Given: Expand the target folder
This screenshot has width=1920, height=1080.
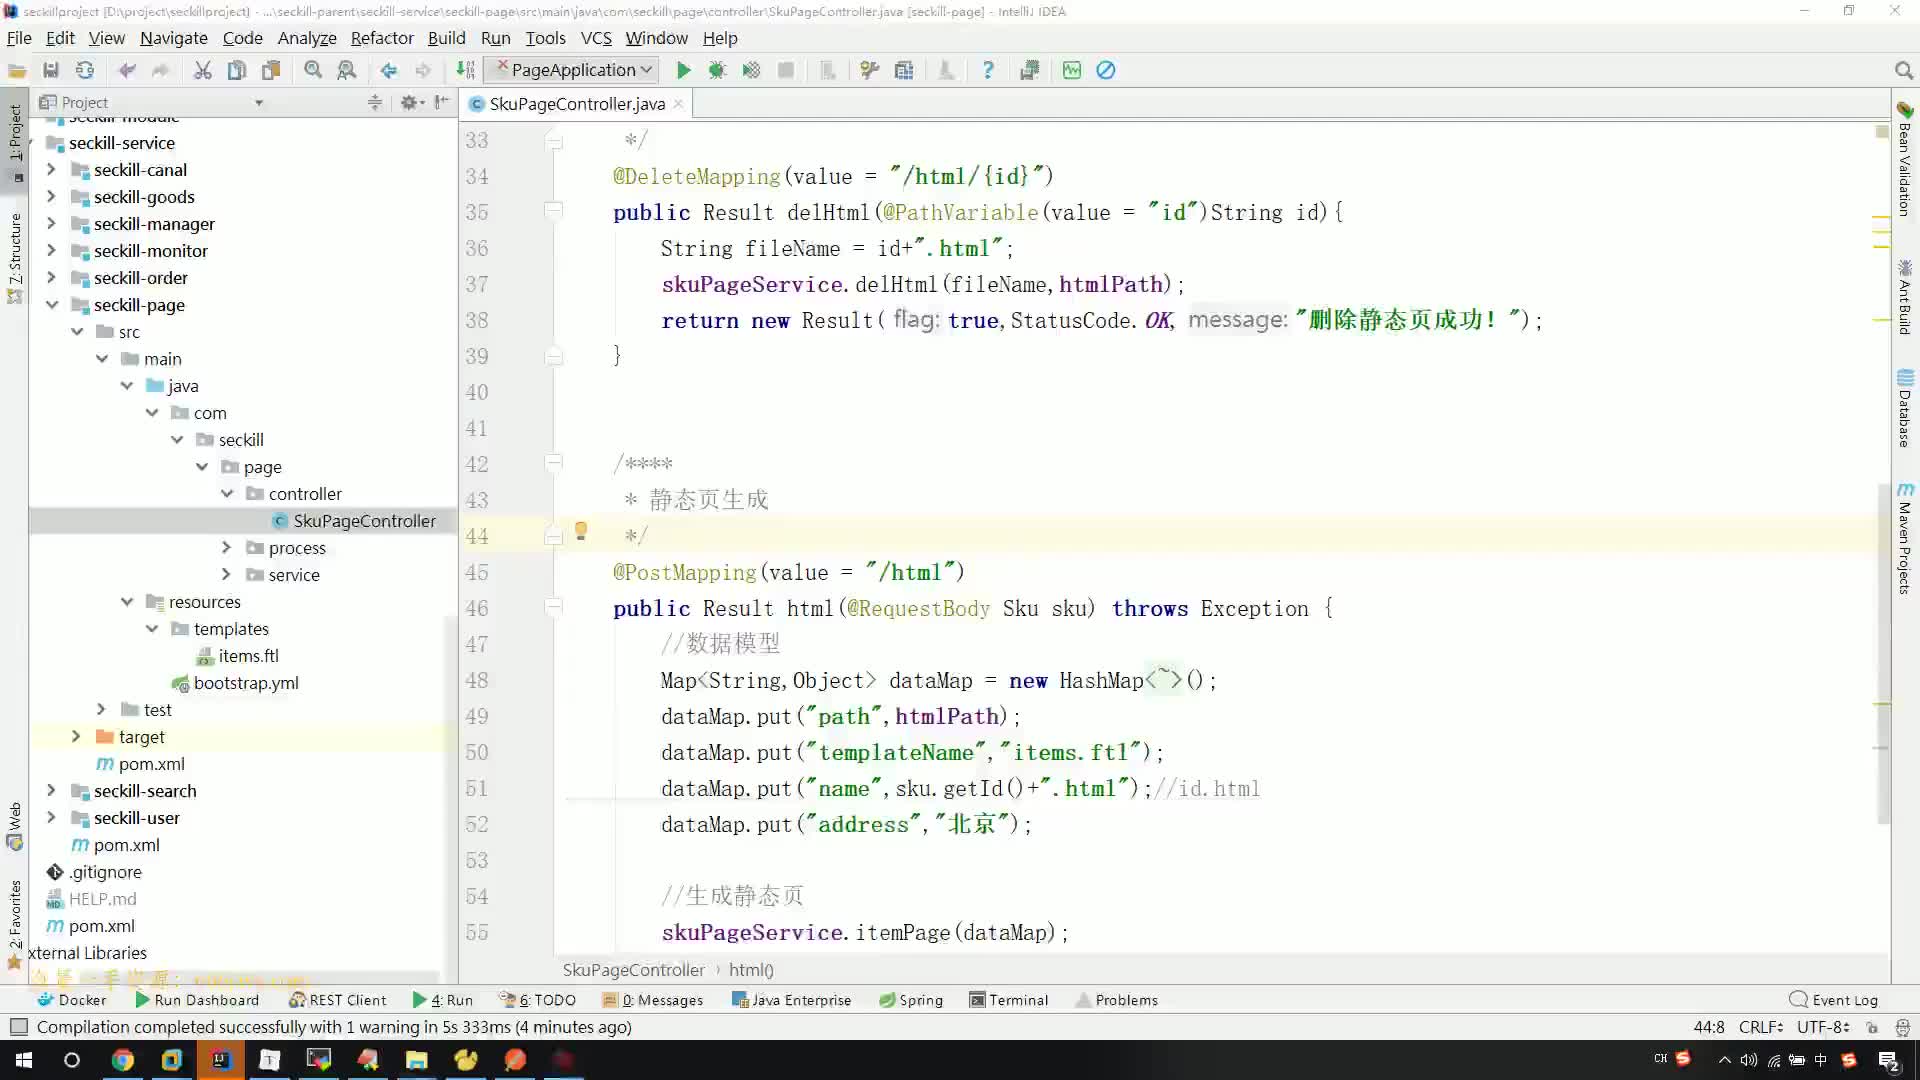Looking at the screenshot, I should click(x=76, y=737).
